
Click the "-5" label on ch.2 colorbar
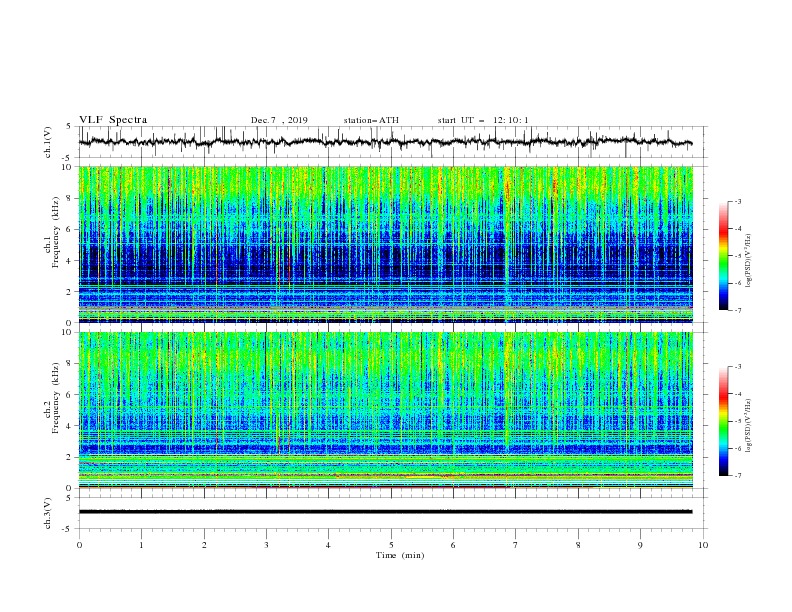(737, 421)
